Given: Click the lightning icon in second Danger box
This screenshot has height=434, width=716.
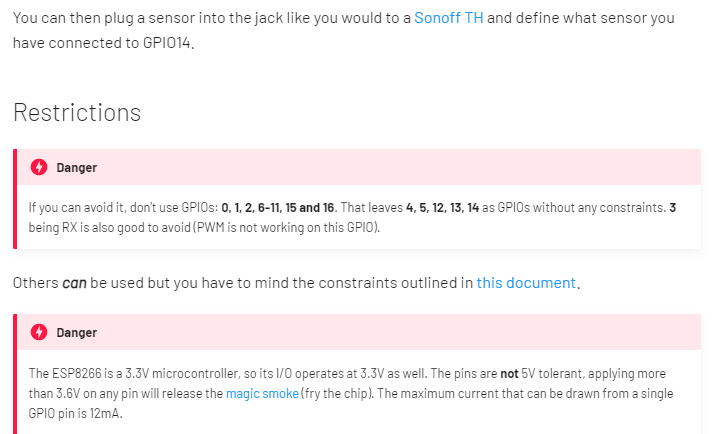Looking at the screenshot, I should pos(39,332).
